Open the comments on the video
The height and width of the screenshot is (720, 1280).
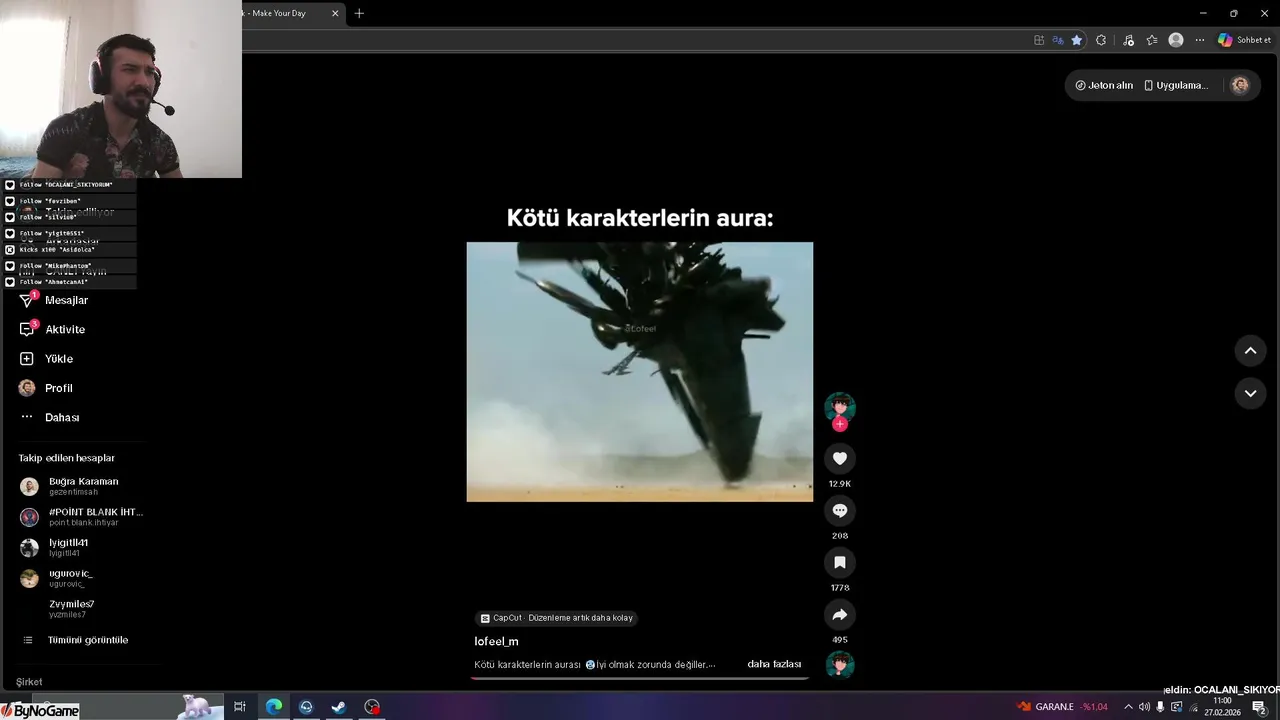pos(840,510)
